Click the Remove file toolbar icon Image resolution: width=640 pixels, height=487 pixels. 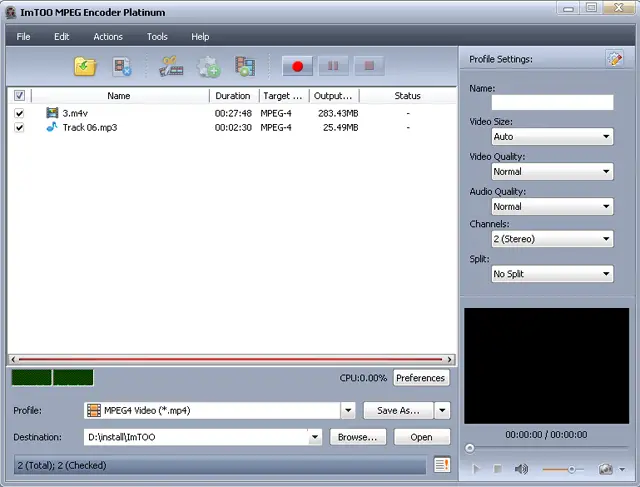[x=122, y=67]
